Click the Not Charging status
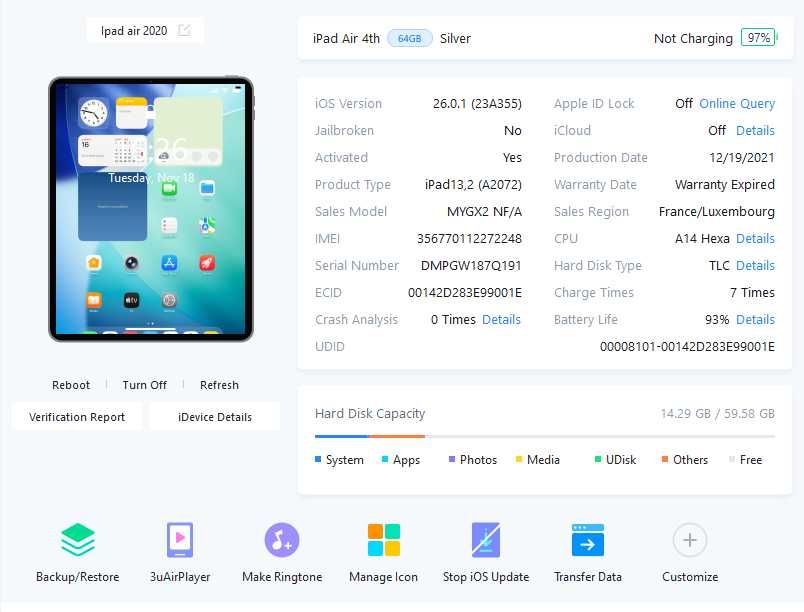 point(693,38)
